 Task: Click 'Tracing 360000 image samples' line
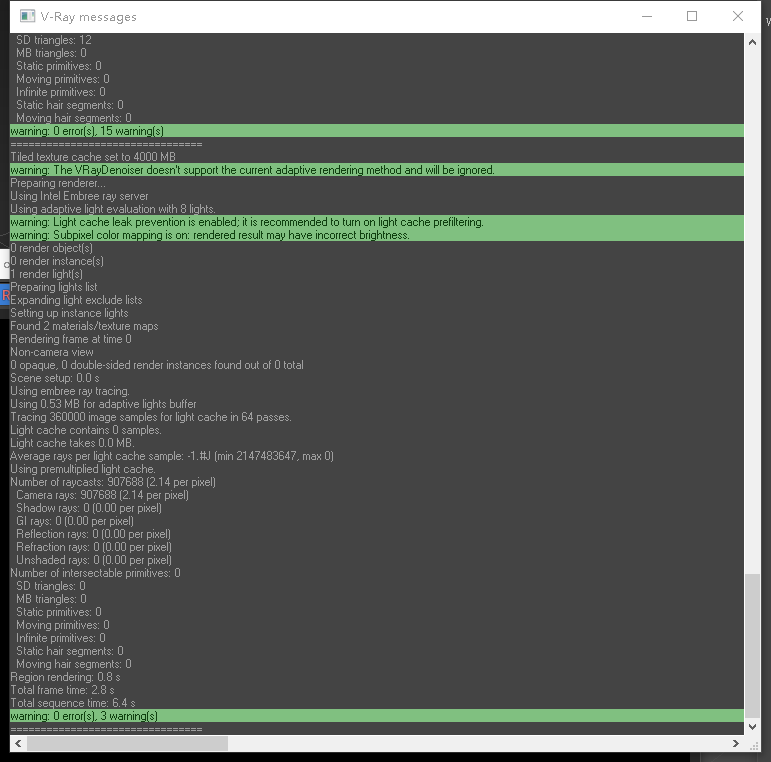[x=151, y=417]
